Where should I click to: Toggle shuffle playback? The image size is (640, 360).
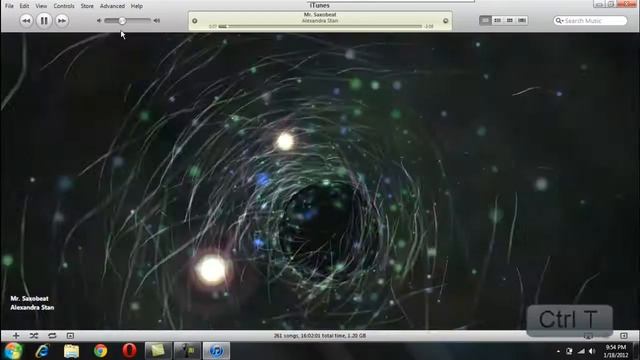34,336
